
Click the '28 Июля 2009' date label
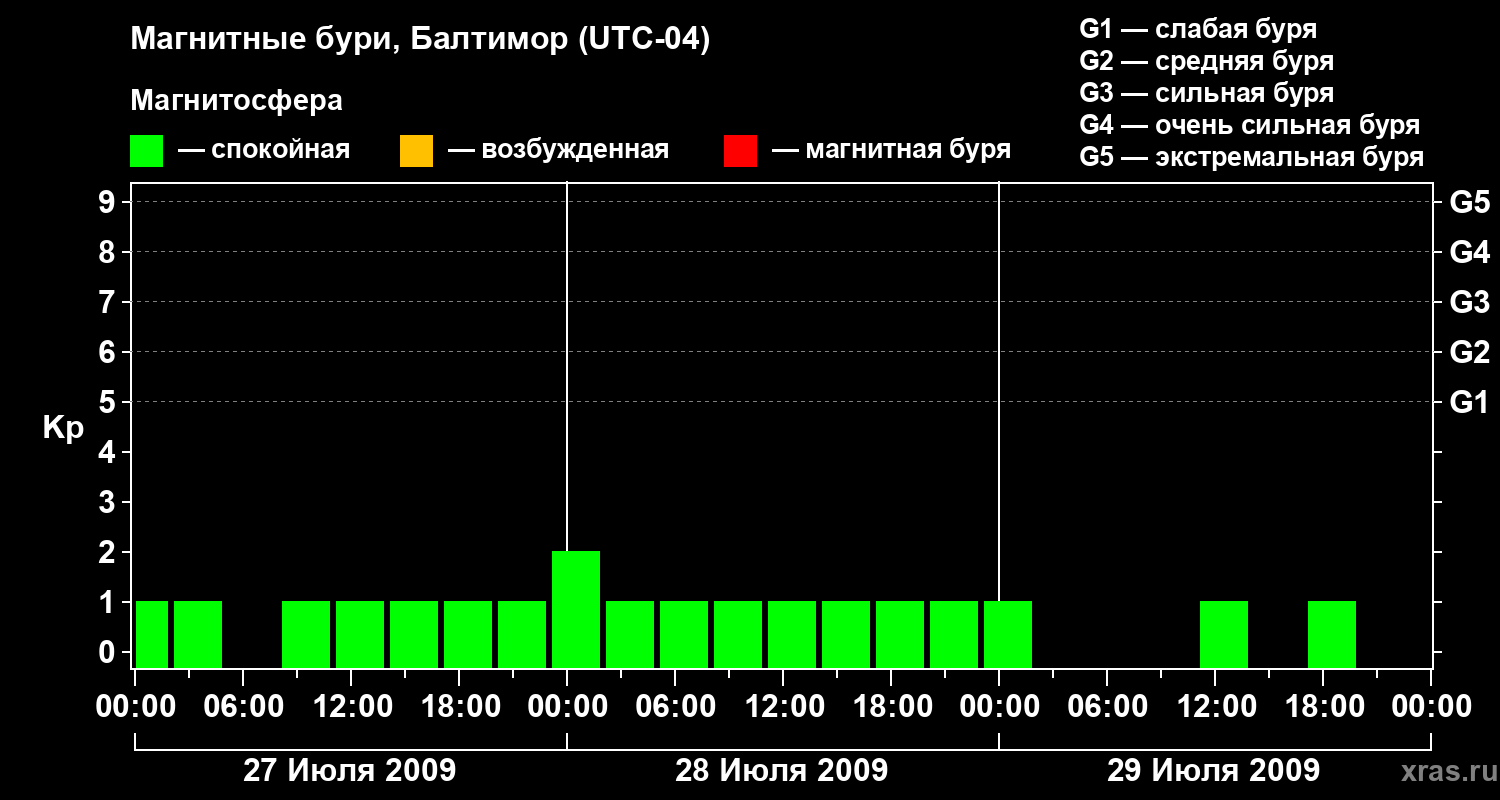click(x=782, y=771)
